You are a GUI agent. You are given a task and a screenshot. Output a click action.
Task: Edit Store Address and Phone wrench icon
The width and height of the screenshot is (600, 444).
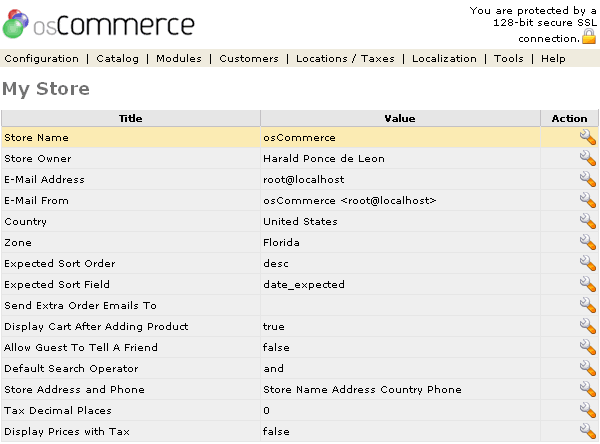tap(588, 389)
